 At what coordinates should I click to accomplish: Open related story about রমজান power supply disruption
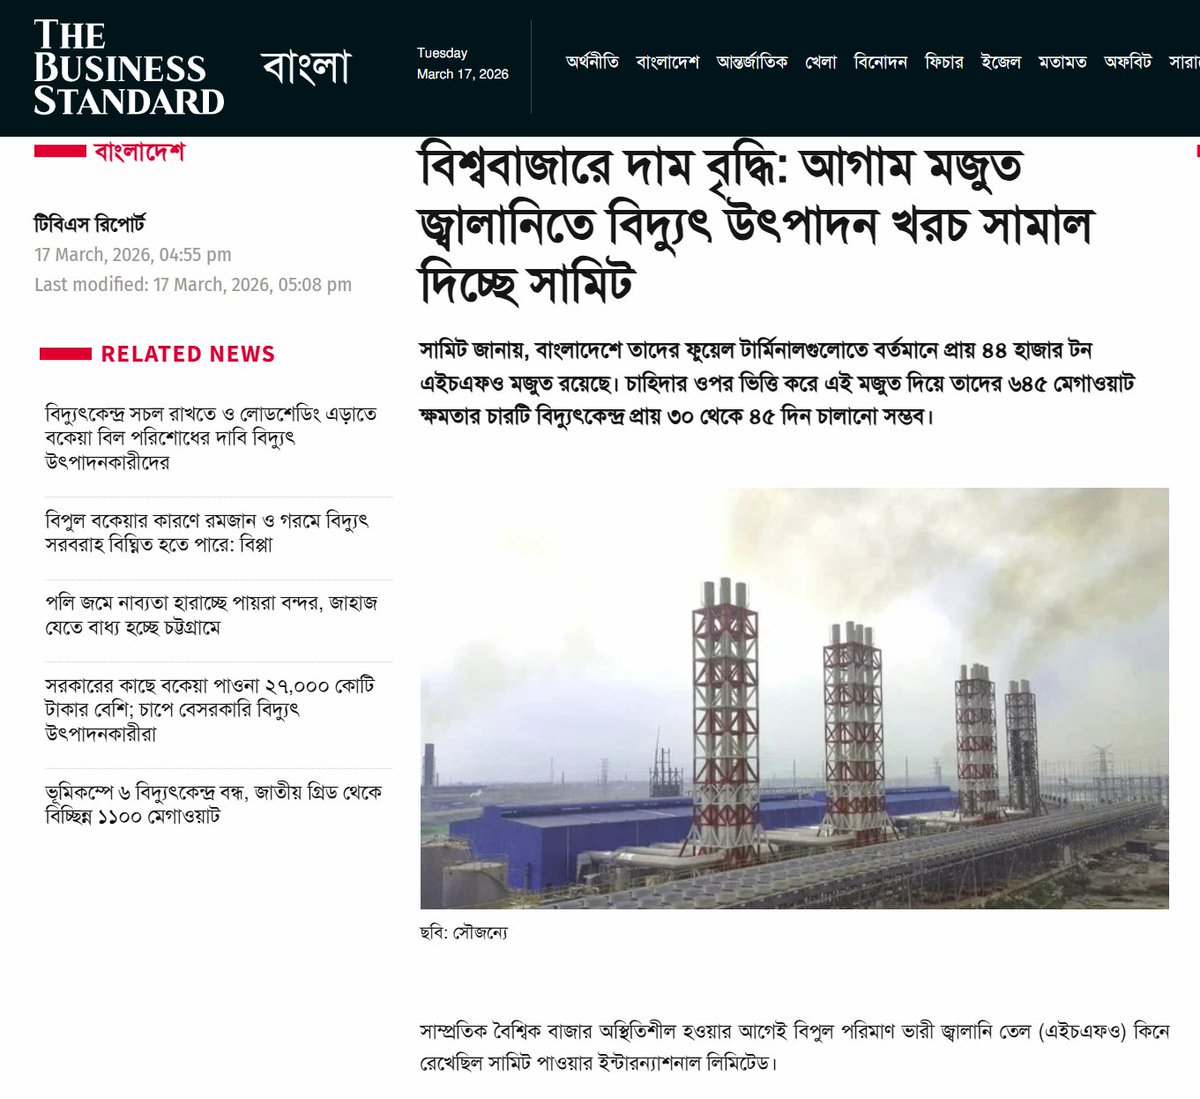(x=206, y=532)
